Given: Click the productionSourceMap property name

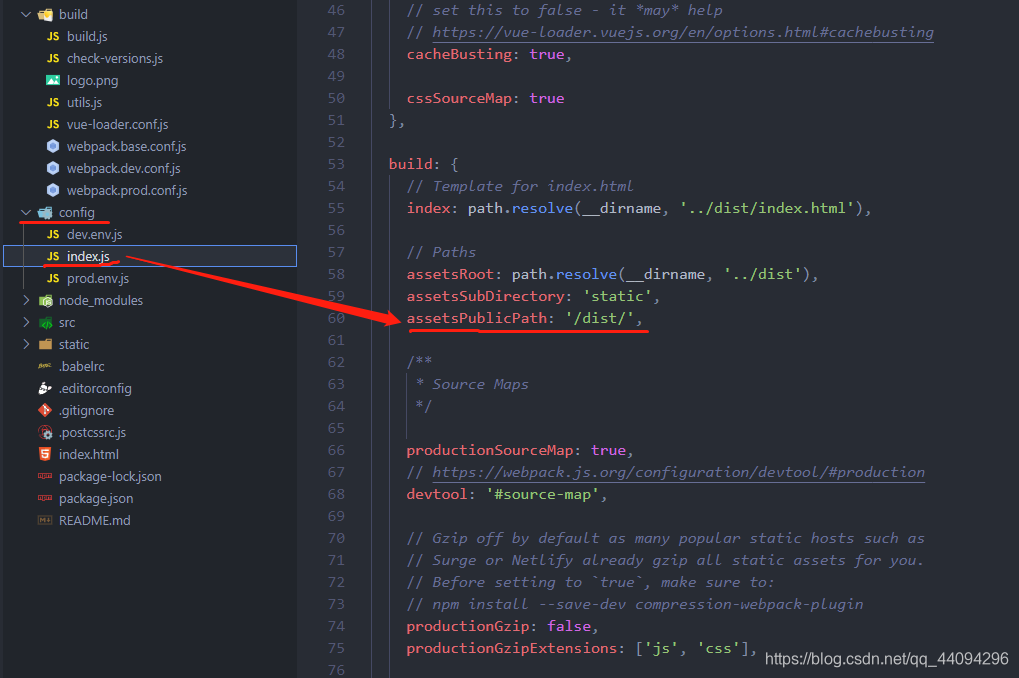Looking at the screenshot, I should (x=490, y=450).
